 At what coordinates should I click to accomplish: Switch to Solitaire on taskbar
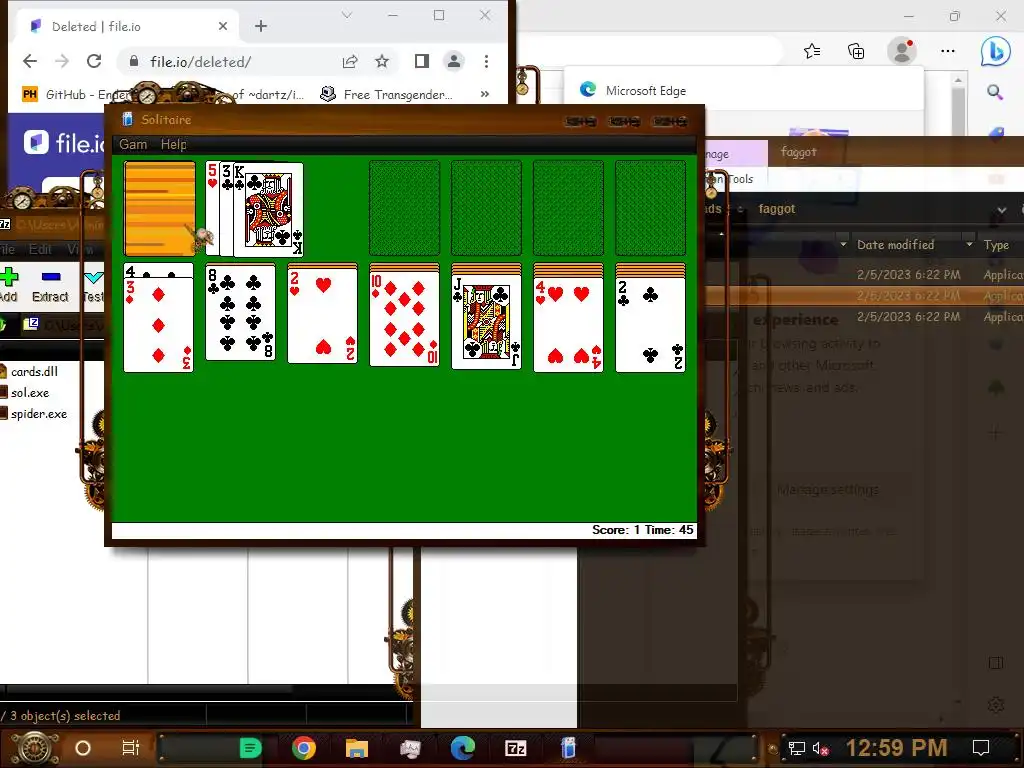(x=568, y=748)
